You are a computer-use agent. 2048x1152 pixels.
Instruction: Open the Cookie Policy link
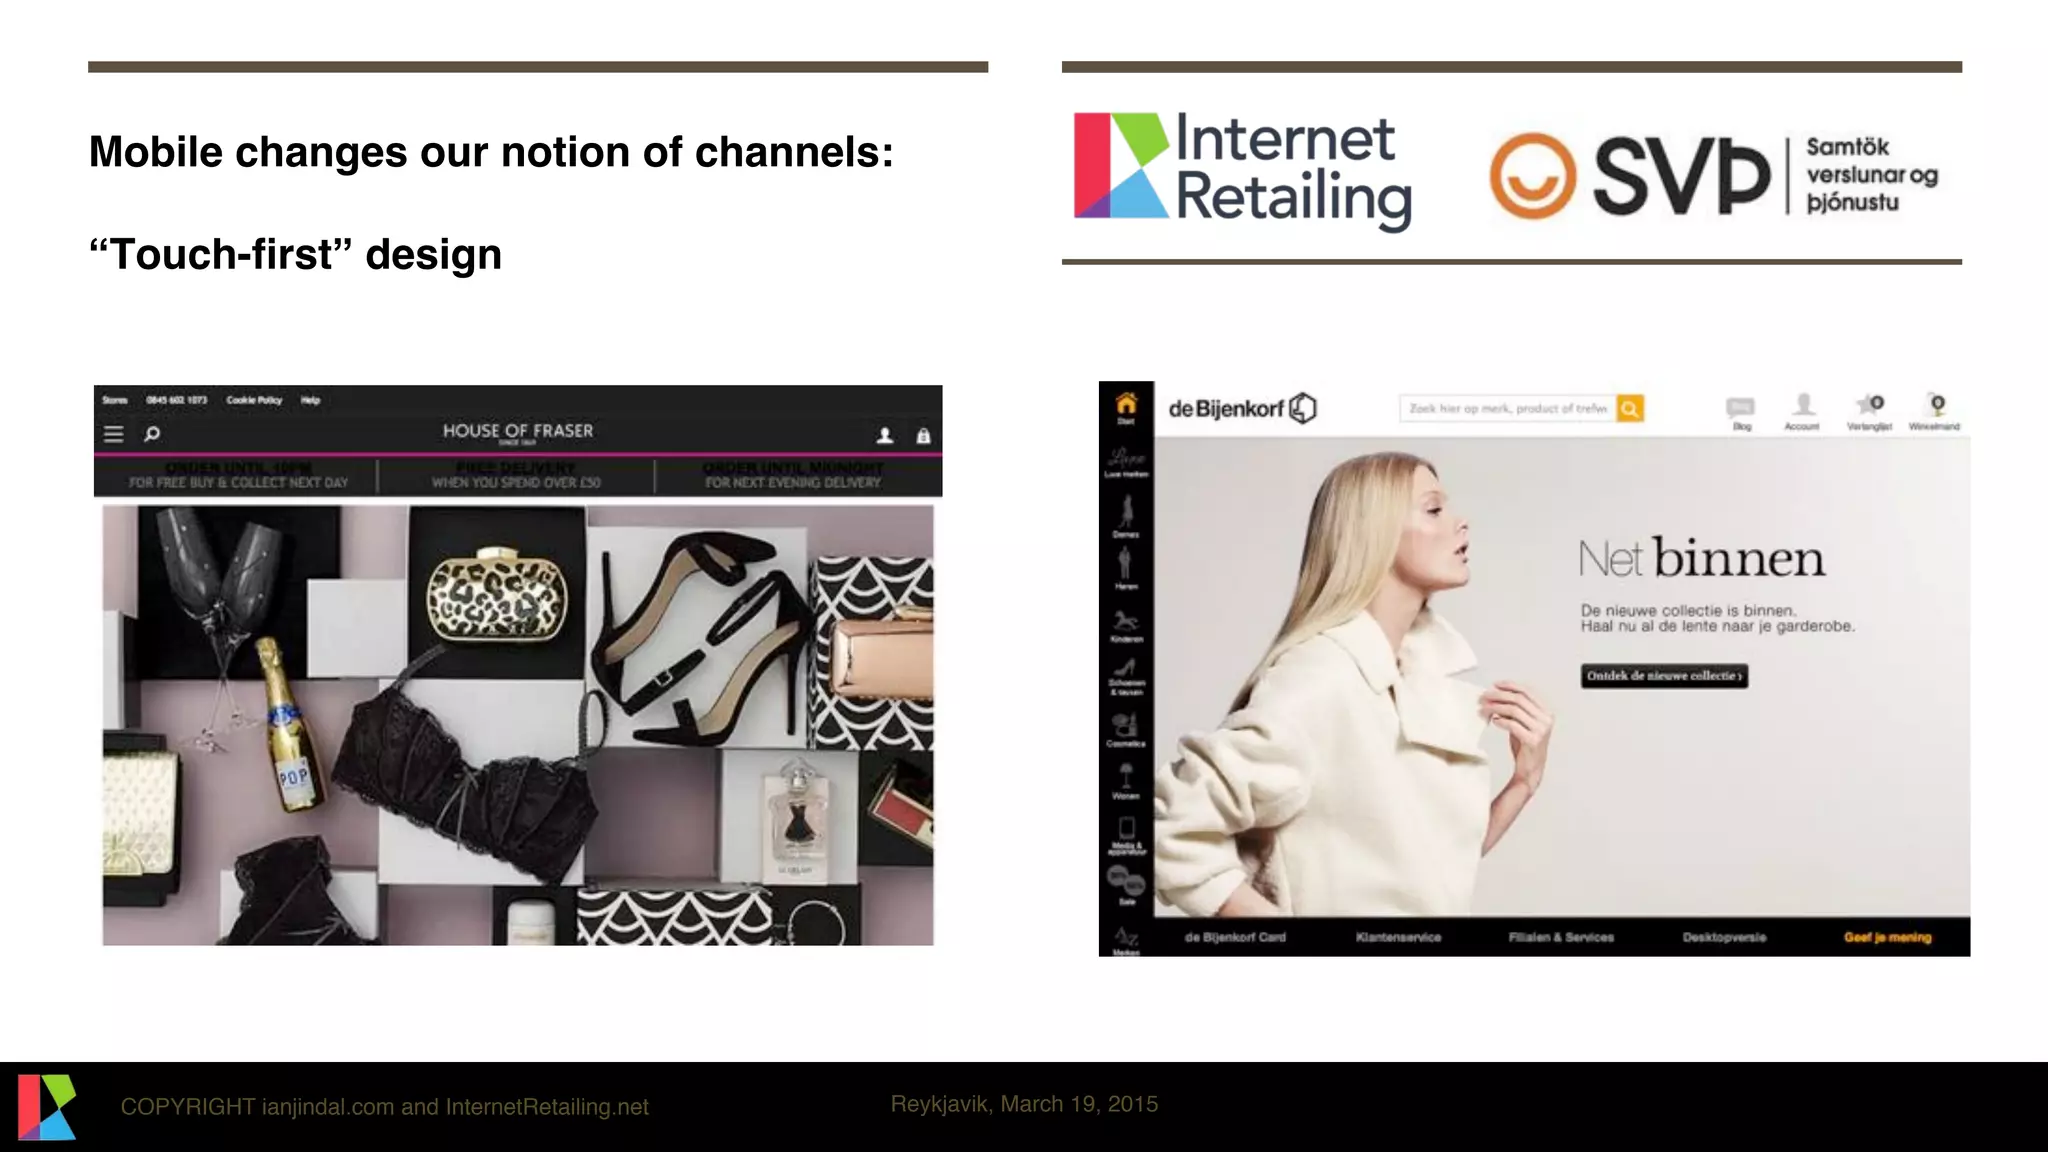(254, 400)
